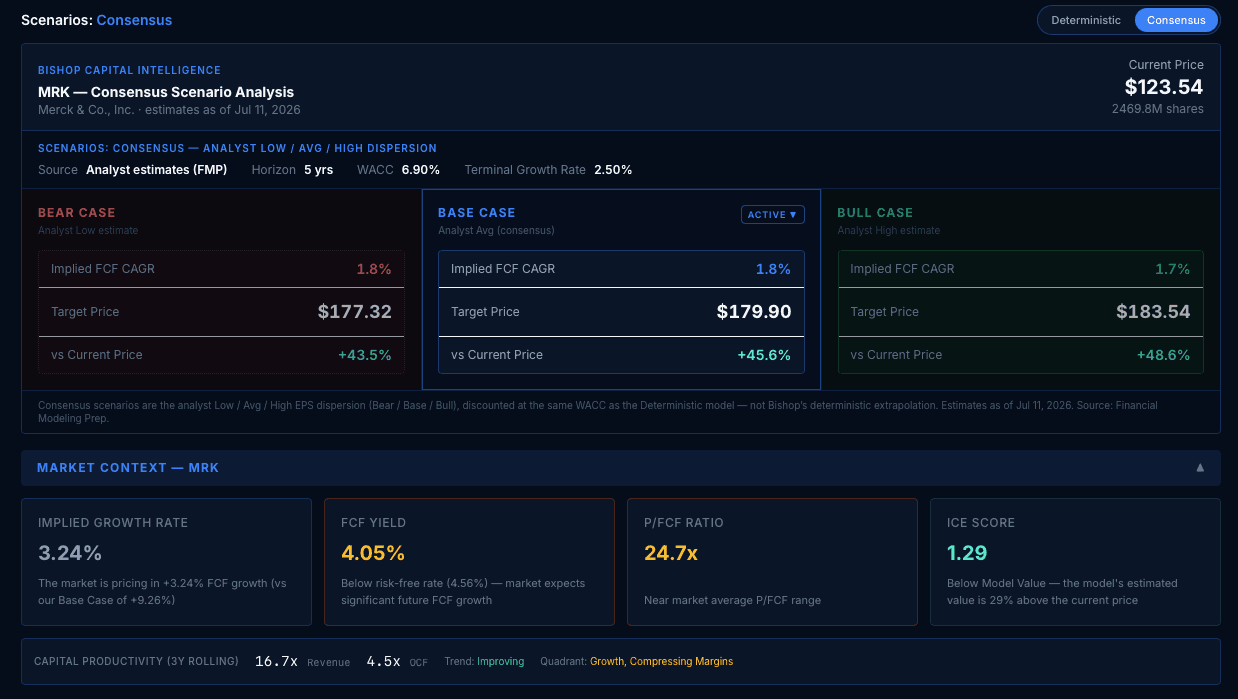Click the Near market average P/FCF range note
Screen dimensions: 1238x699
pos(732,600)
